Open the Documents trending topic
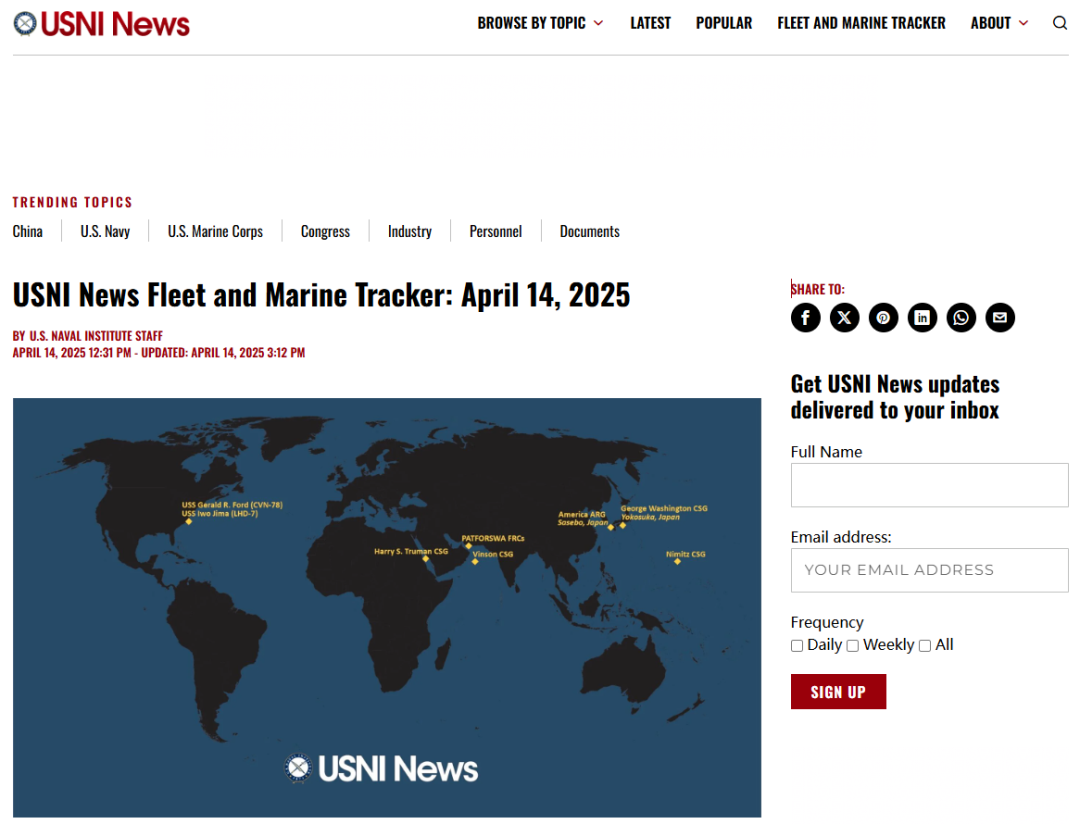The height and width of the screenshot is (824, 1080). tap(590, 231)
